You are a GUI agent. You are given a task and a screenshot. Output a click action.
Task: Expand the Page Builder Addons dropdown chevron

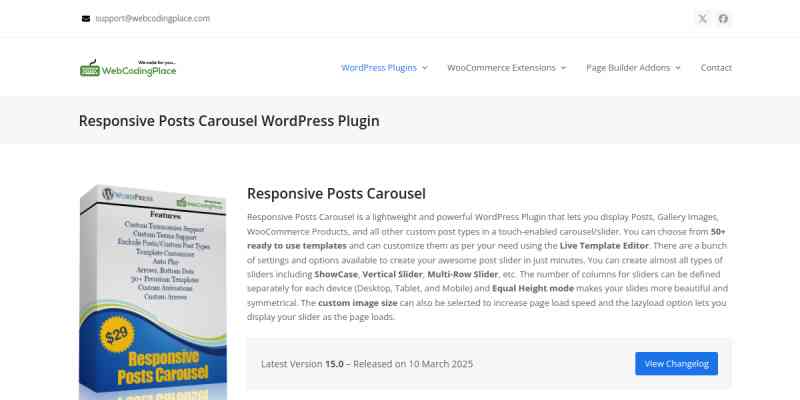[678, 68]
